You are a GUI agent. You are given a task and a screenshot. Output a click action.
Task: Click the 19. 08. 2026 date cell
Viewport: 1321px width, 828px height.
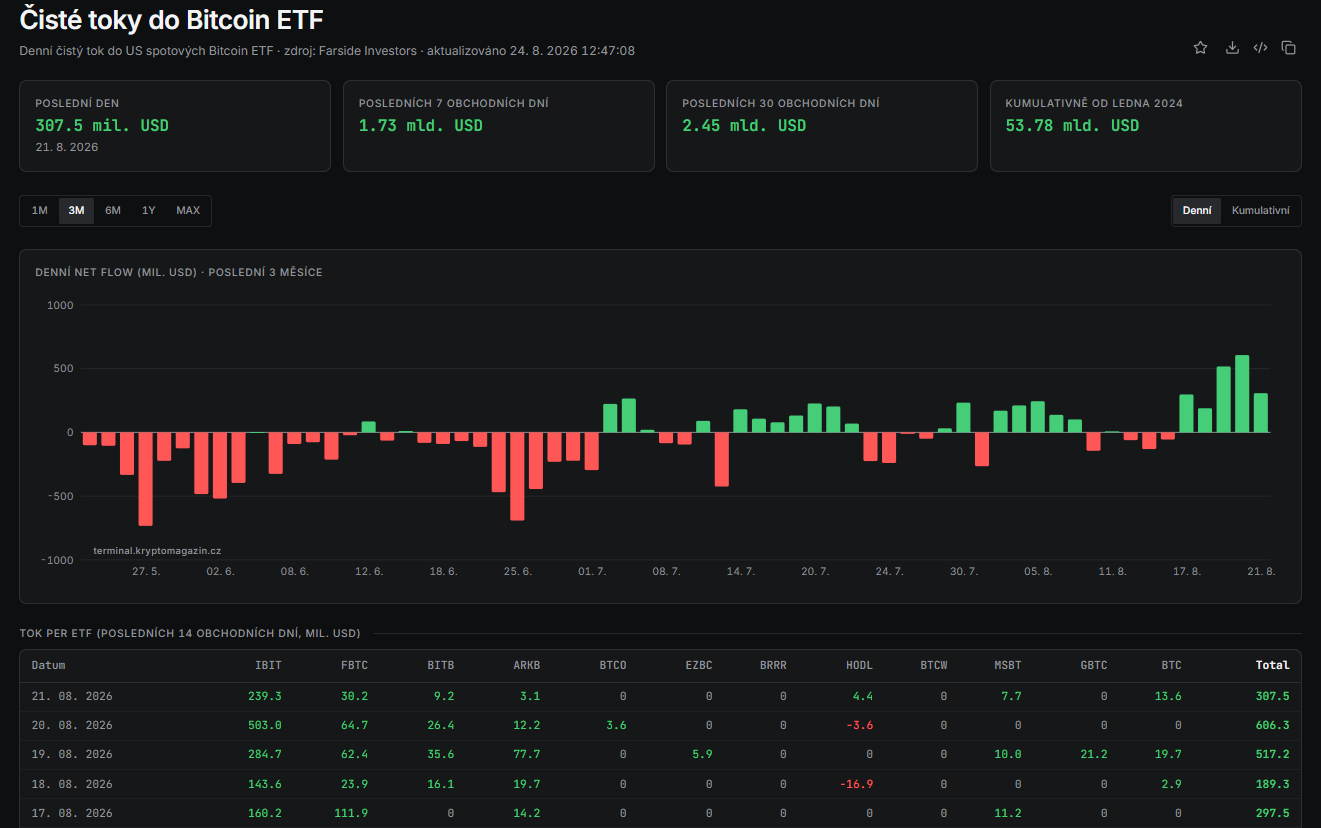(x=72, y=754)
